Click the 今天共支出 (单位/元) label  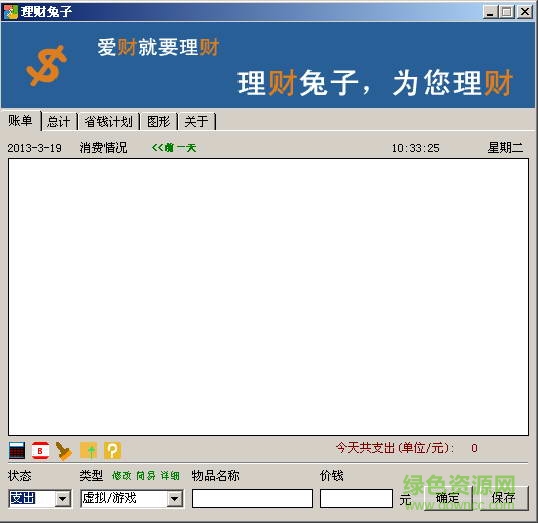coord(395,448)
